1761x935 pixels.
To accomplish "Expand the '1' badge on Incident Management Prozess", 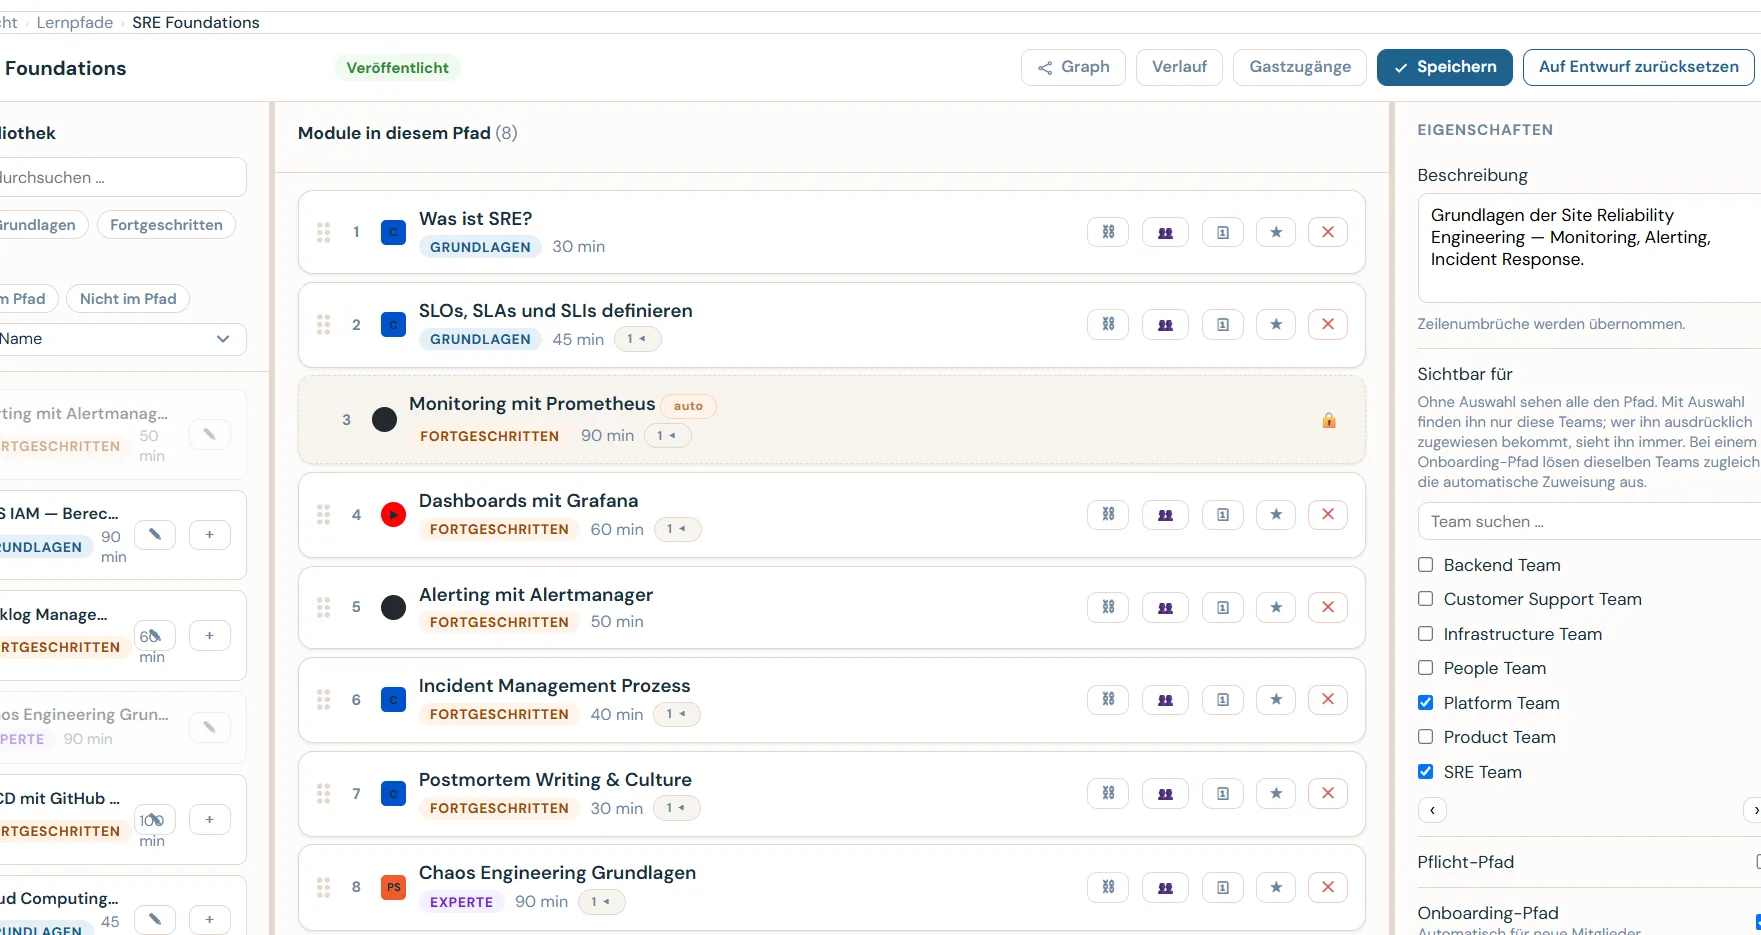I will pyautogui.click(x=676, y=714).
